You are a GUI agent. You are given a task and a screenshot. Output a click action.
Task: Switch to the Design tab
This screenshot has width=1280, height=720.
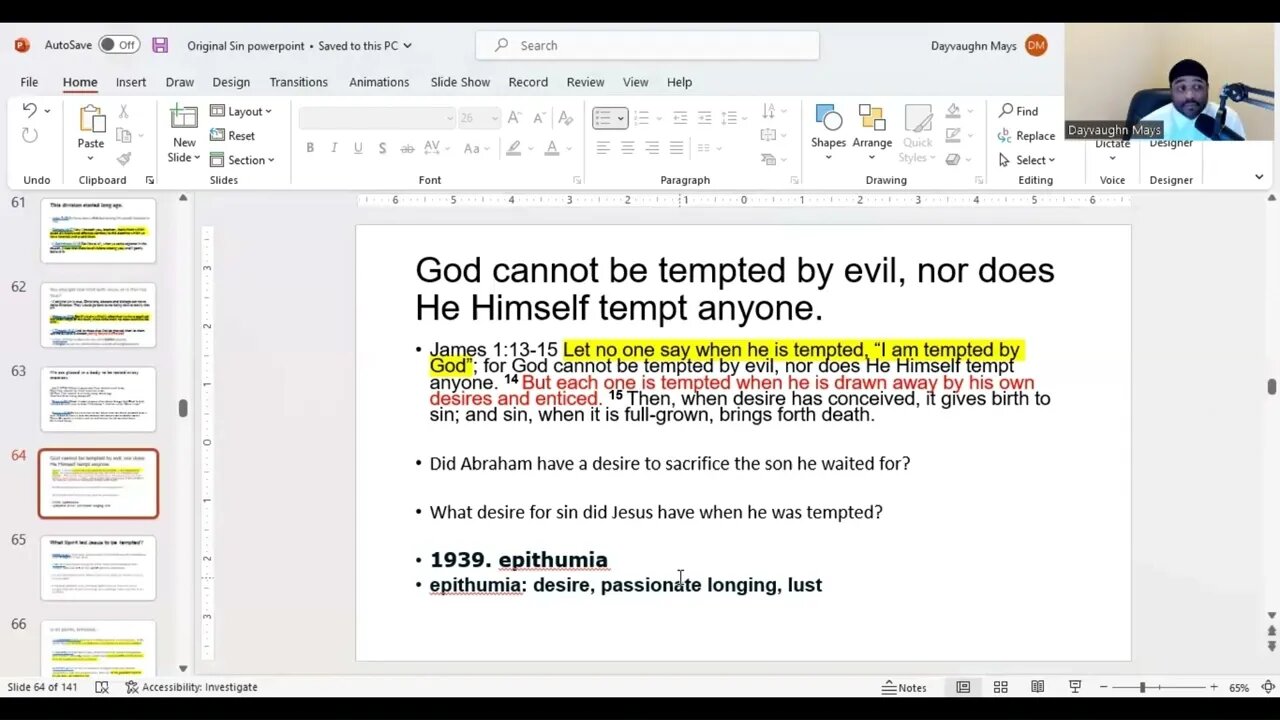[231, 82]
